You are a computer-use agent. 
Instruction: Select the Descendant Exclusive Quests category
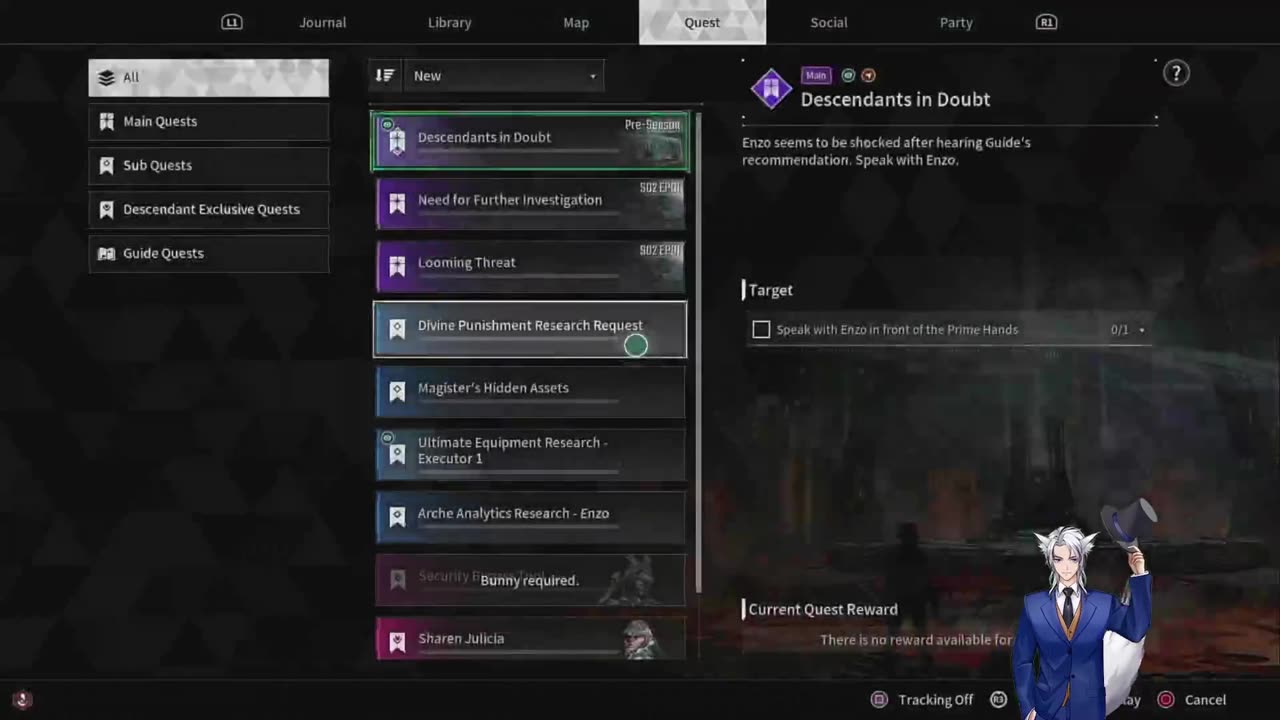tap(208, 209)
